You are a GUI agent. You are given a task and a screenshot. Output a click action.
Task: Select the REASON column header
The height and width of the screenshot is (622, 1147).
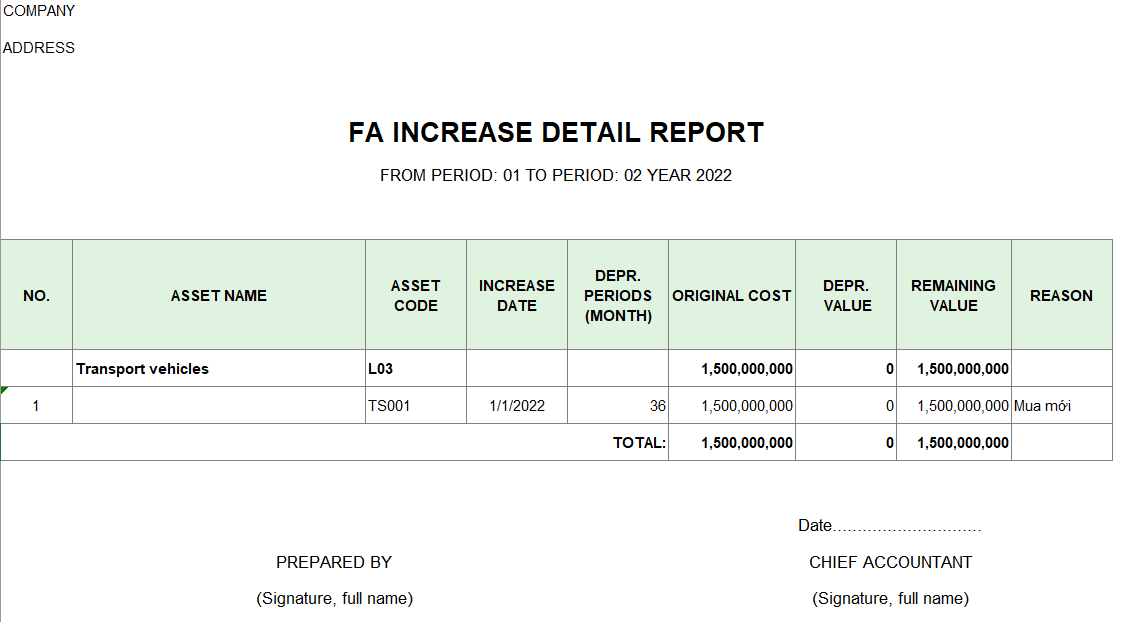pos(1061,296)
